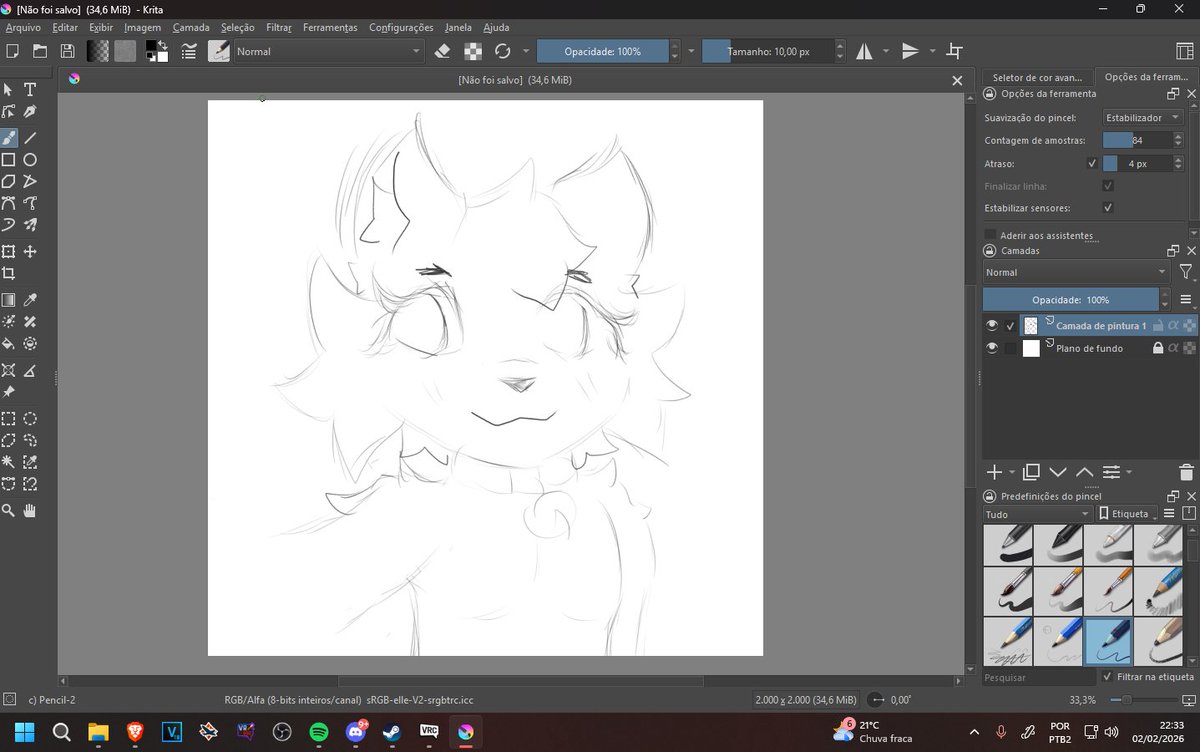1200x752 pixels.
Task: Select the Text tool in toolbox
Action: coord(30,90)
